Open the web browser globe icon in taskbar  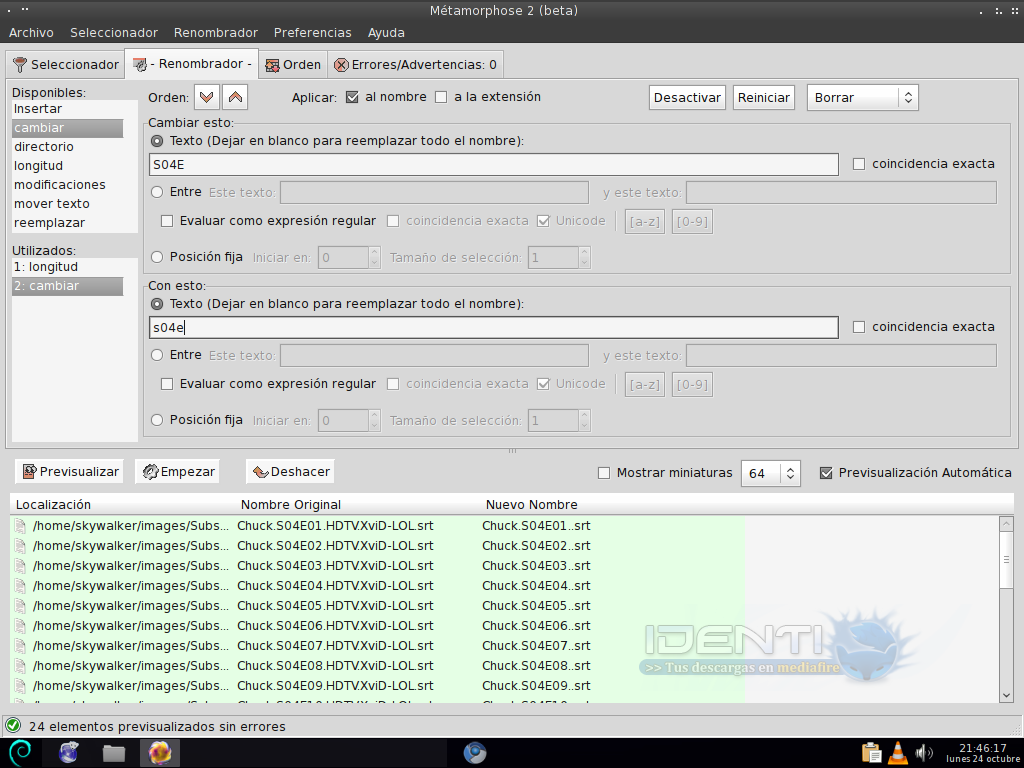pyautogui.click(x=69, y=753)
